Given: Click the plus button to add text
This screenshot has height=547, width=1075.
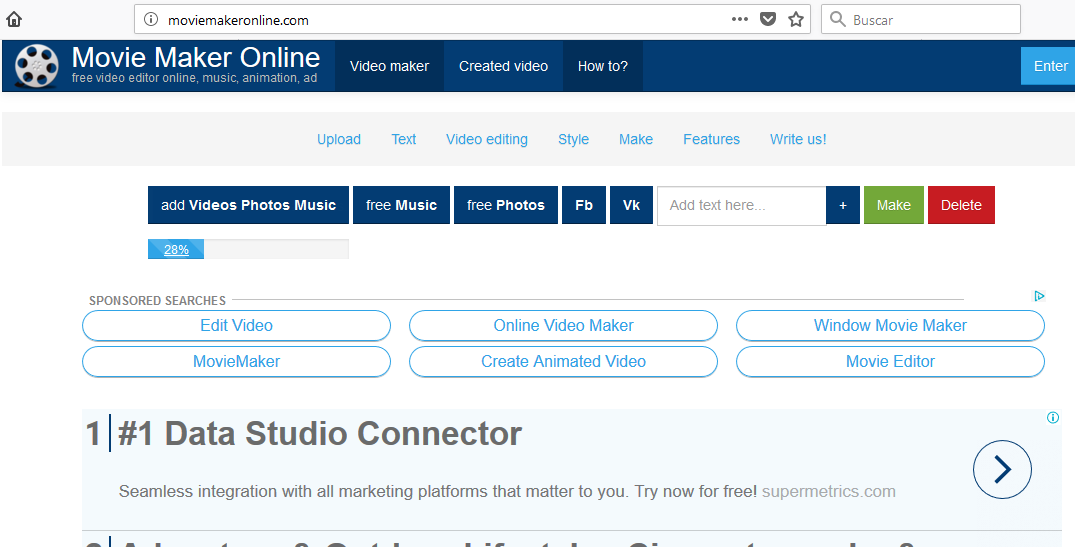Looking at the screenshot, I should click(843, 205).
